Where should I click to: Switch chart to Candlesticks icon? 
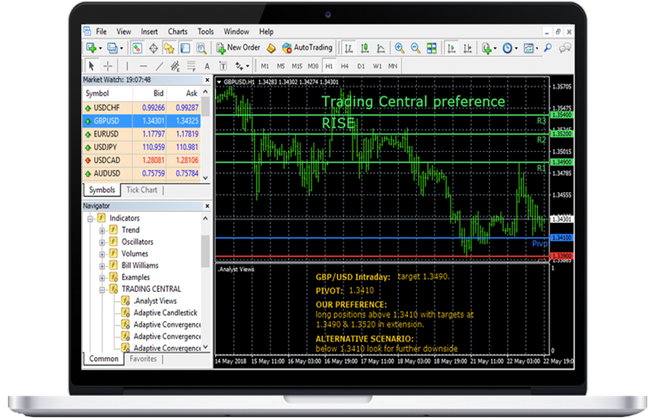click(x=365, y=48)
